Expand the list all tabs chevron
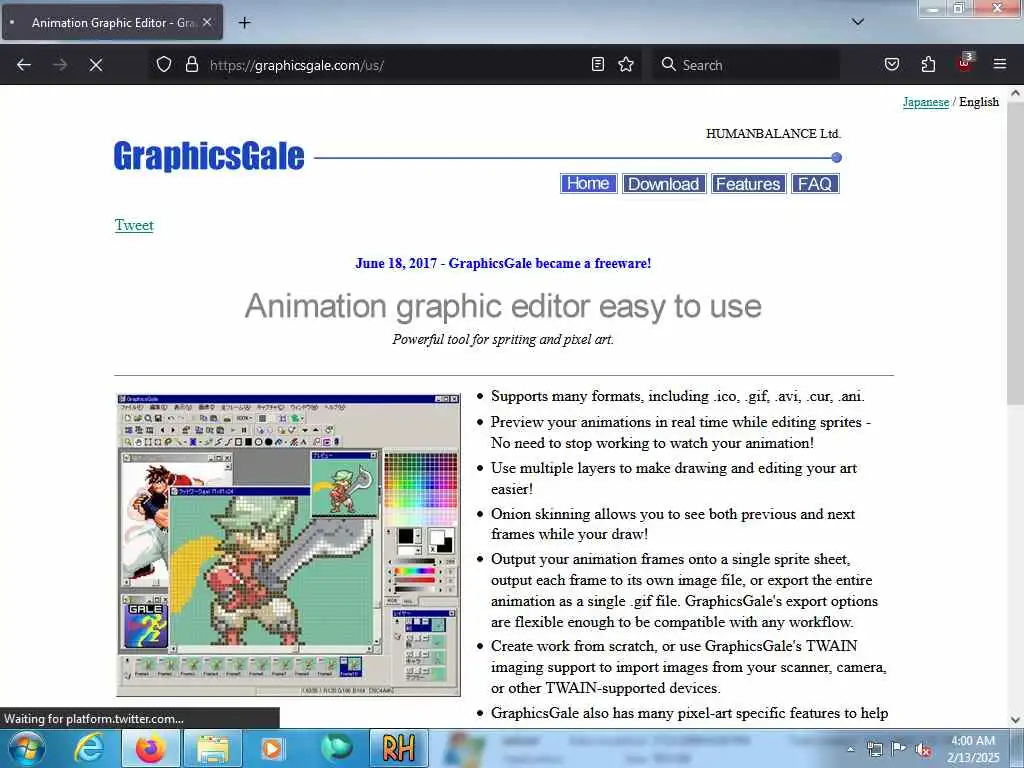Image resolution: width=1024 pixels, height=768 pixels. 858,23
